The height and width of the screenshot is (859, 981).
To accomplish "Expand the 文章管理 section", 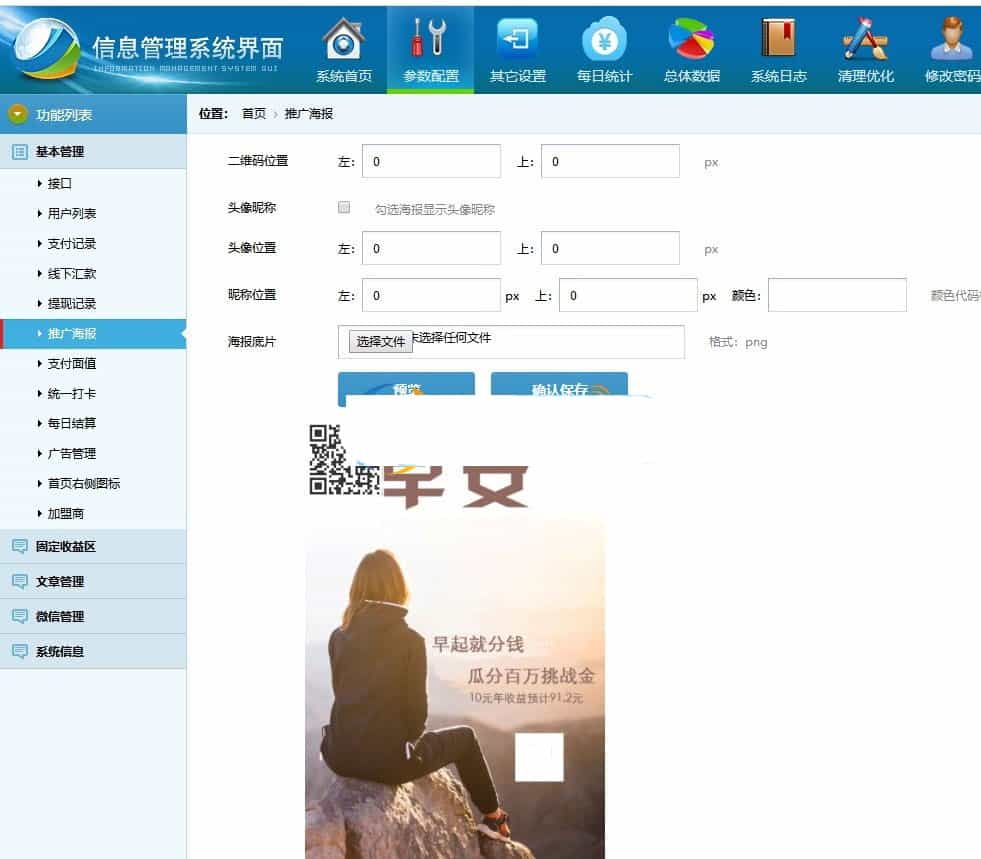I will 93,581.
